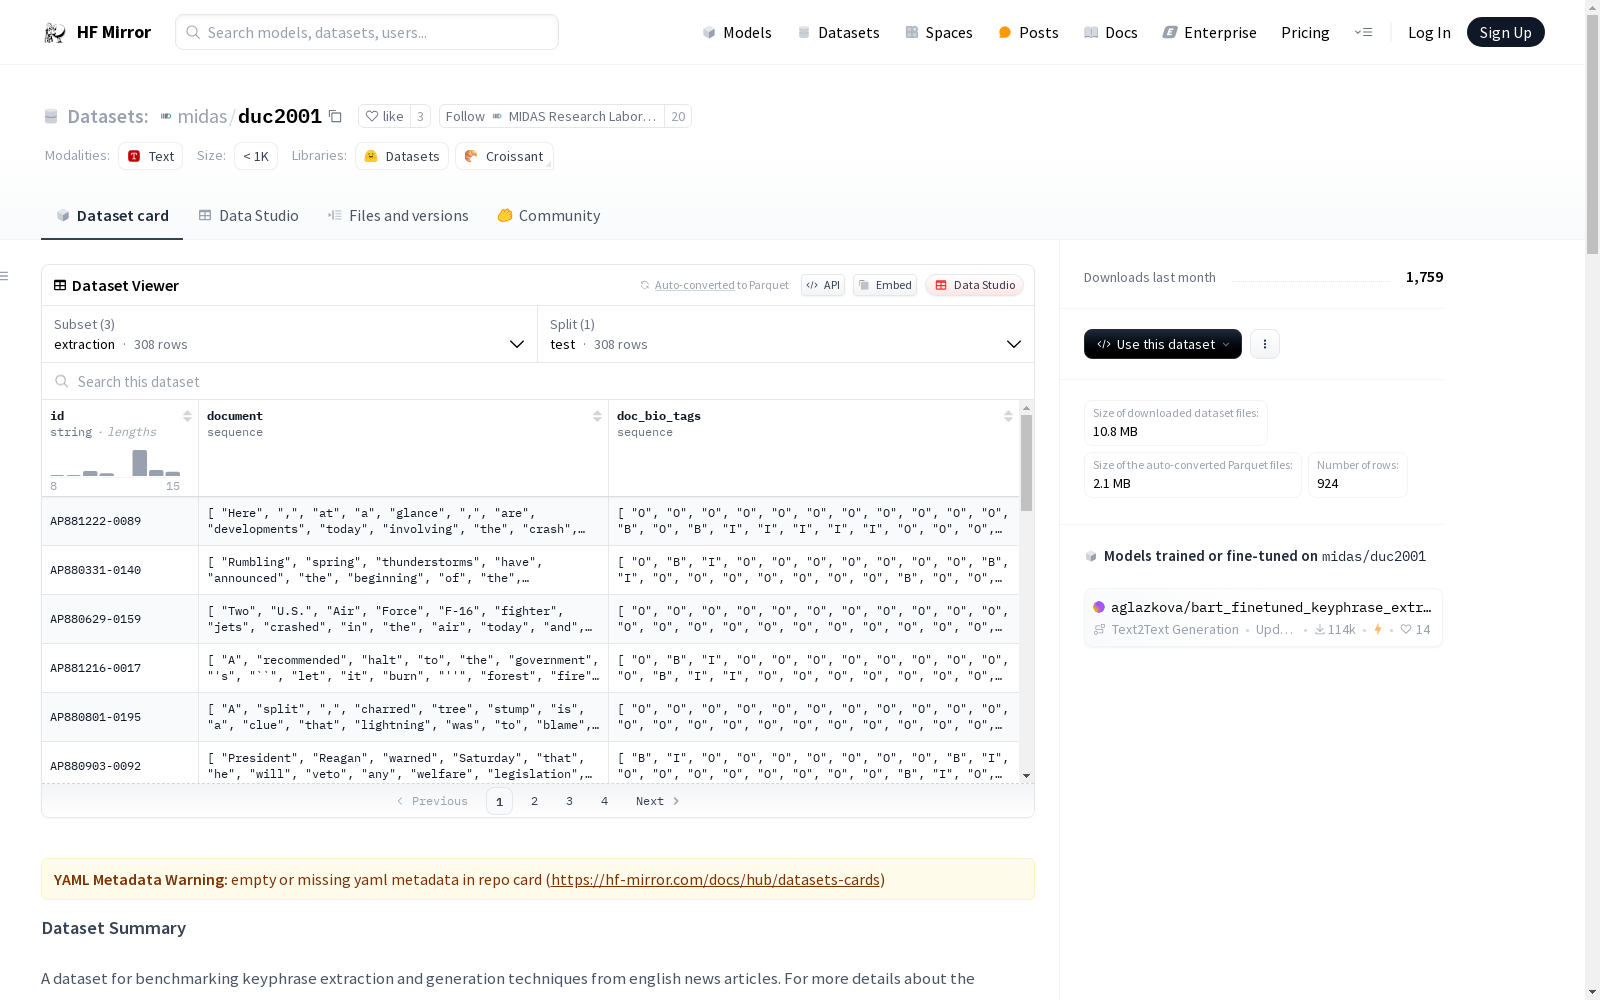Open Data Studio from viewer header
The height and width of the screenshot is (1000, 1600).
pos(974,285)
